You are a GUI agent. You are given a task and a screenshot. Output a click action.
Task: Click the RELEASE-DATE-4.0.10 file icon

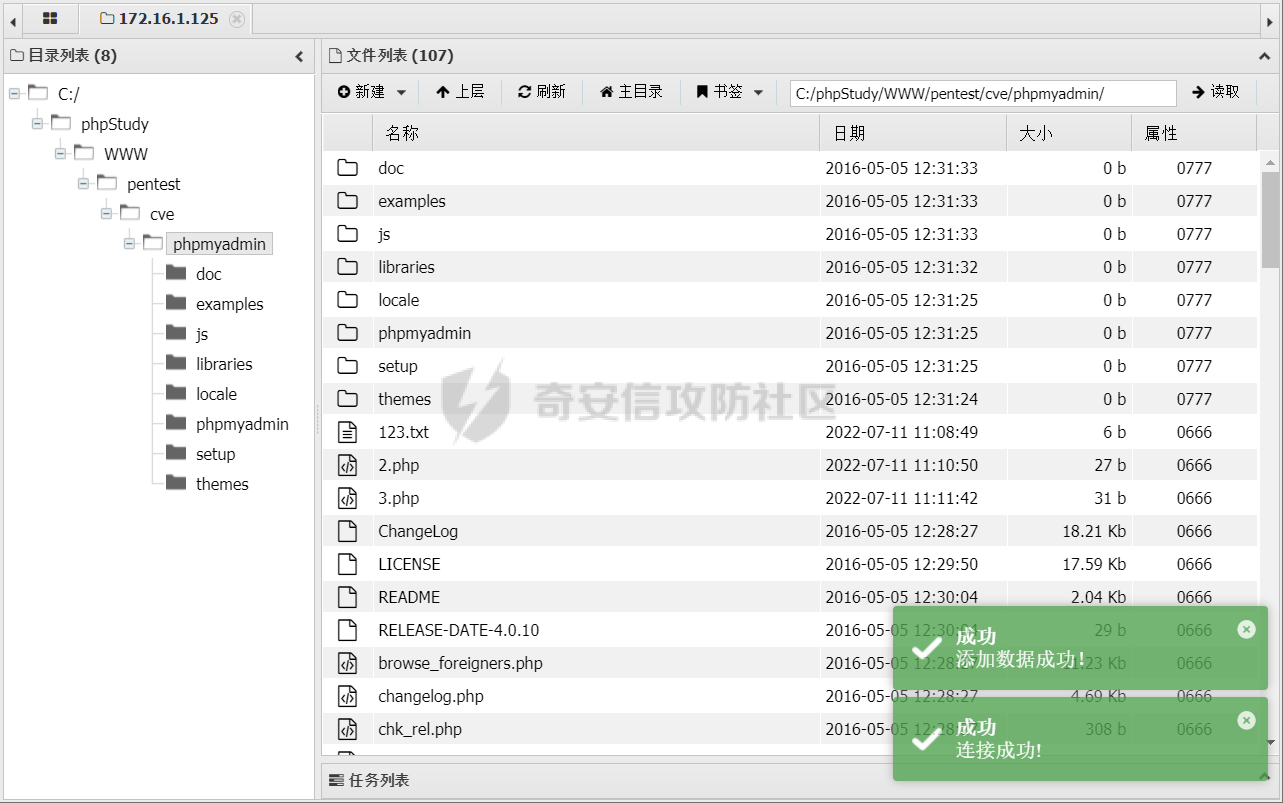point(347,630)
